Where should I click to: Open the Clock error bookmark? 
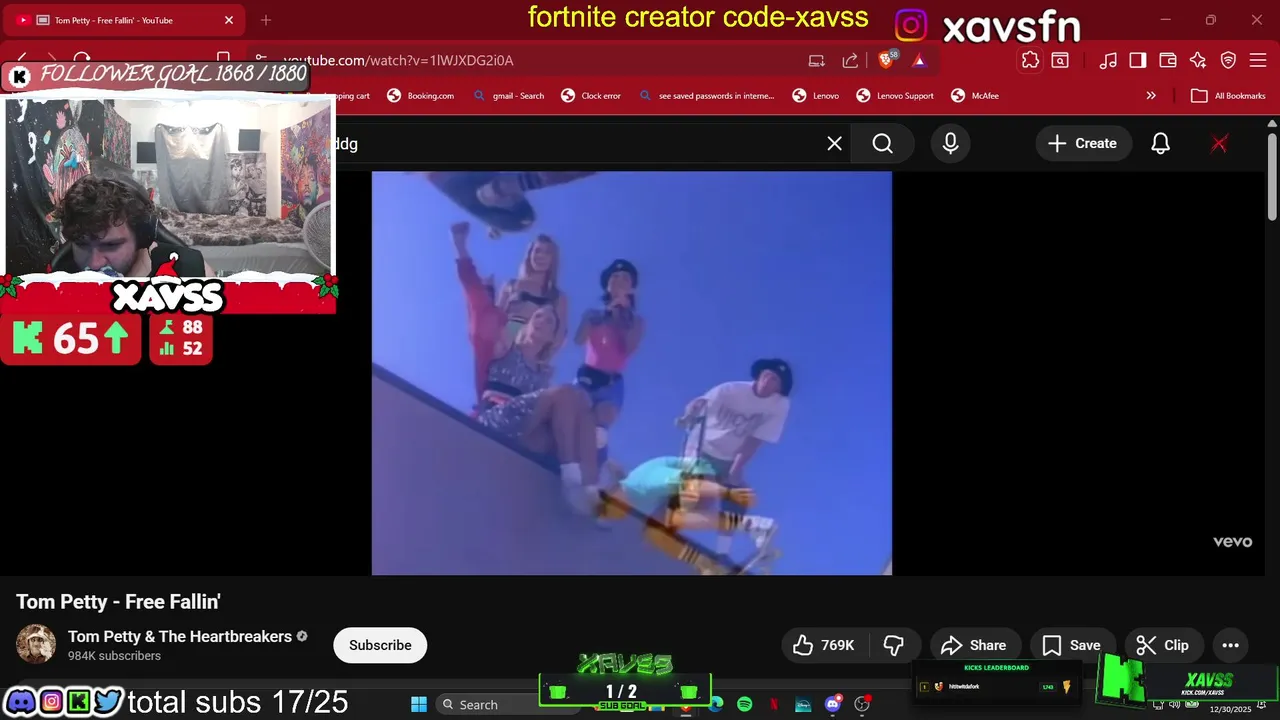pyautogui.click(x=590, y=96)
